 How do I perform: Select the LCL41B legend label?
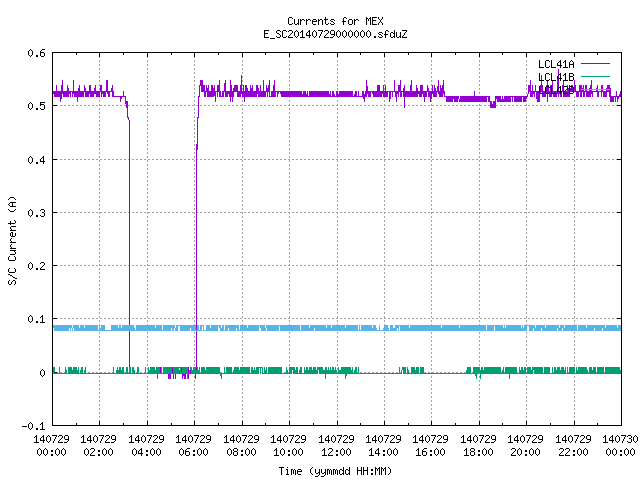click(556, 77)
